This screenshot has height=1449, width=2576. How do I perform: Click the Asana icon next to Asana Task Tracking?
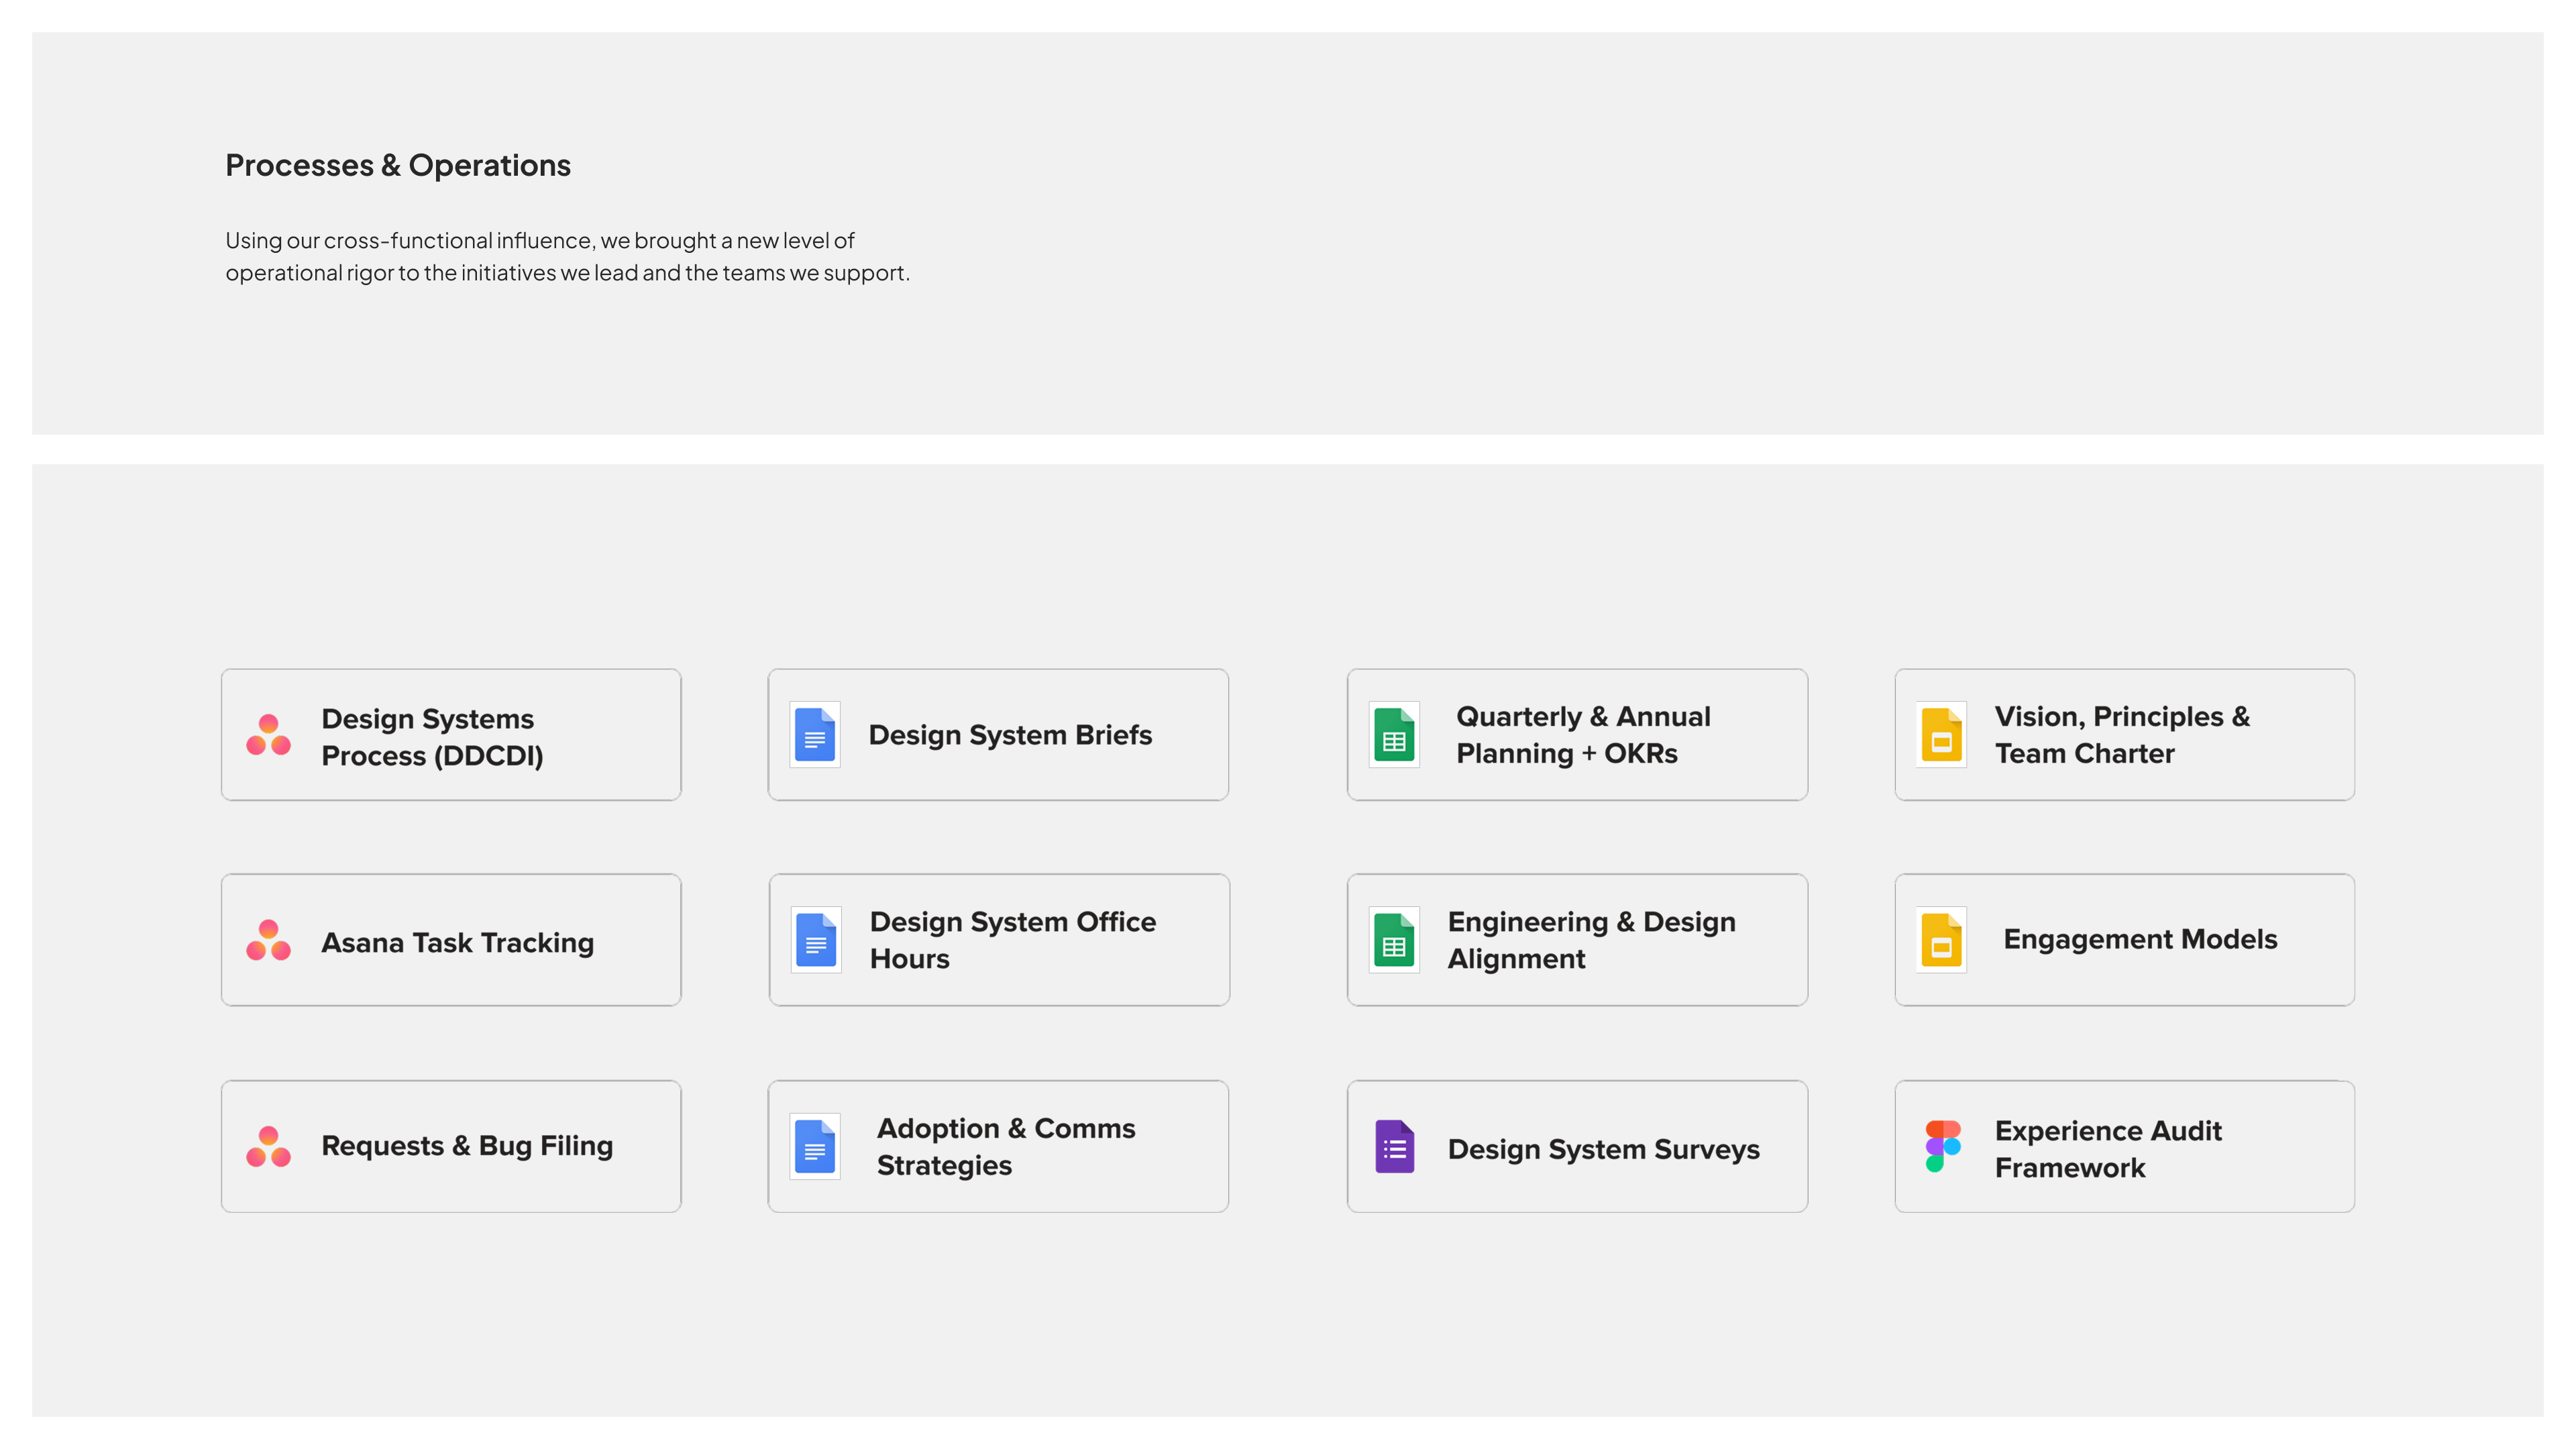[x=268, y=940]
